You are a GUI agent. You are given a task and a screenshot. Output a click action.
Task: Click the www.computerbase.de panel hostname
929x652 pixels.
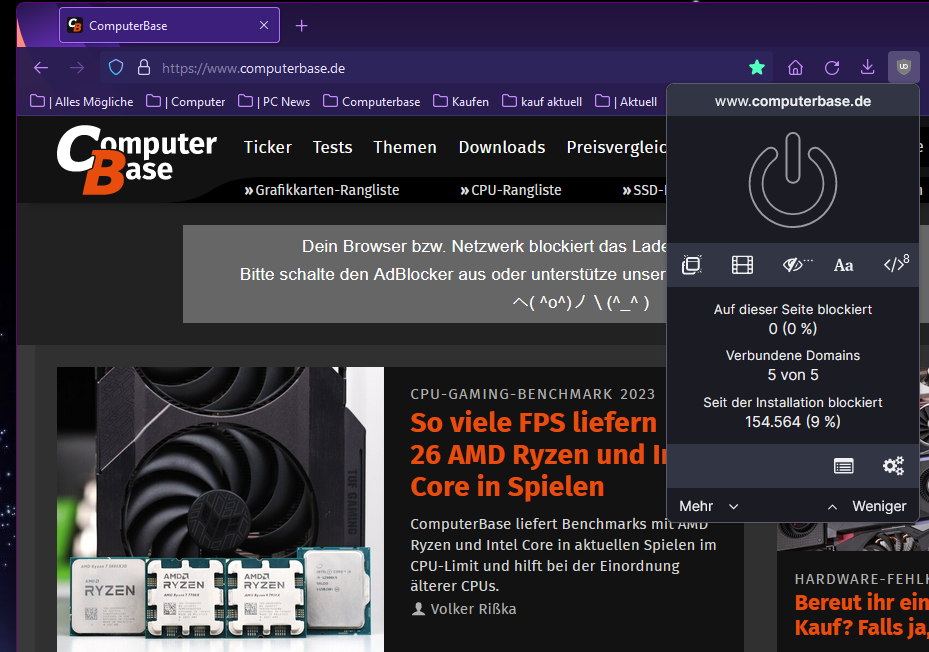(793, 101)
